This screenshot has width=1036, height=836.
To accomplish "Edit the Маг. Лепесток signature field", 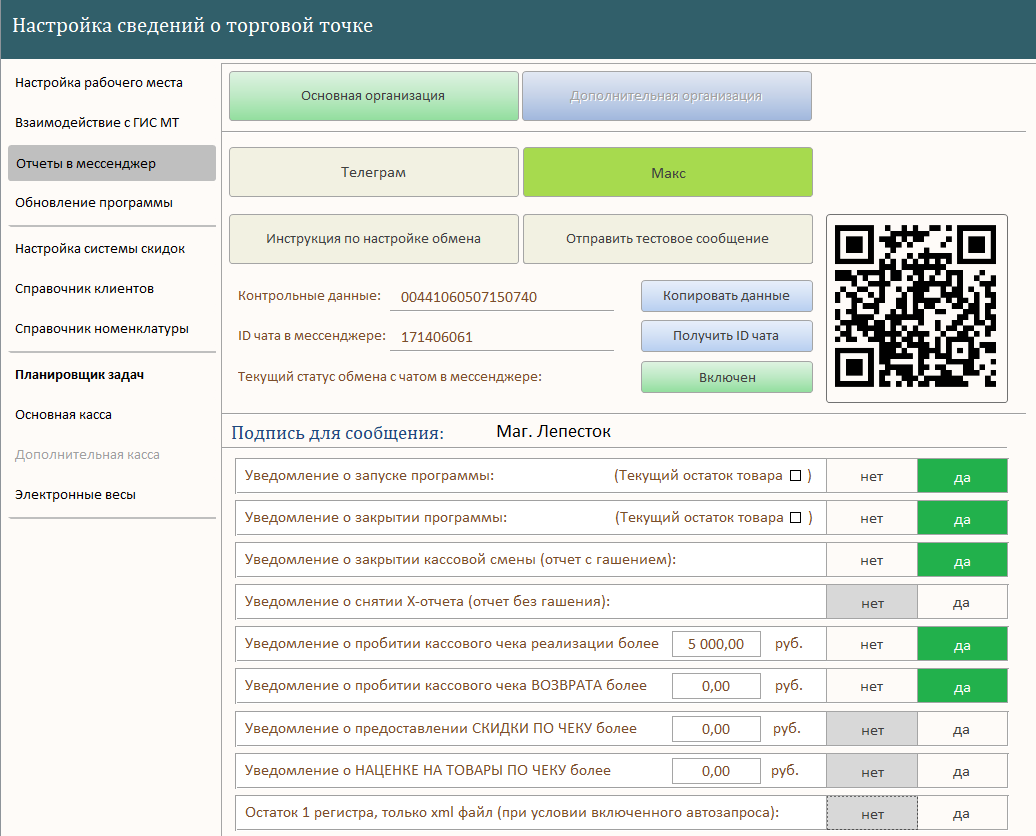I will [554, 432].
